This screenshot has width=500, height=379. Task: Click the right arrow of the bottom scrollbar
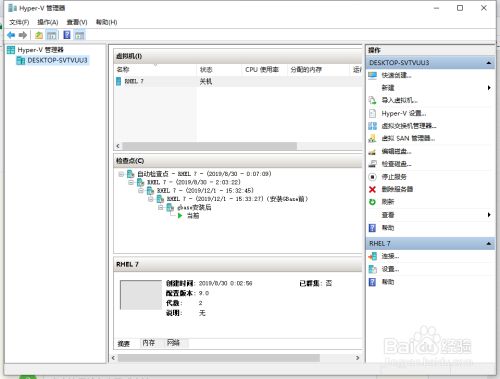pyautogui.click(x=357, y=358)
